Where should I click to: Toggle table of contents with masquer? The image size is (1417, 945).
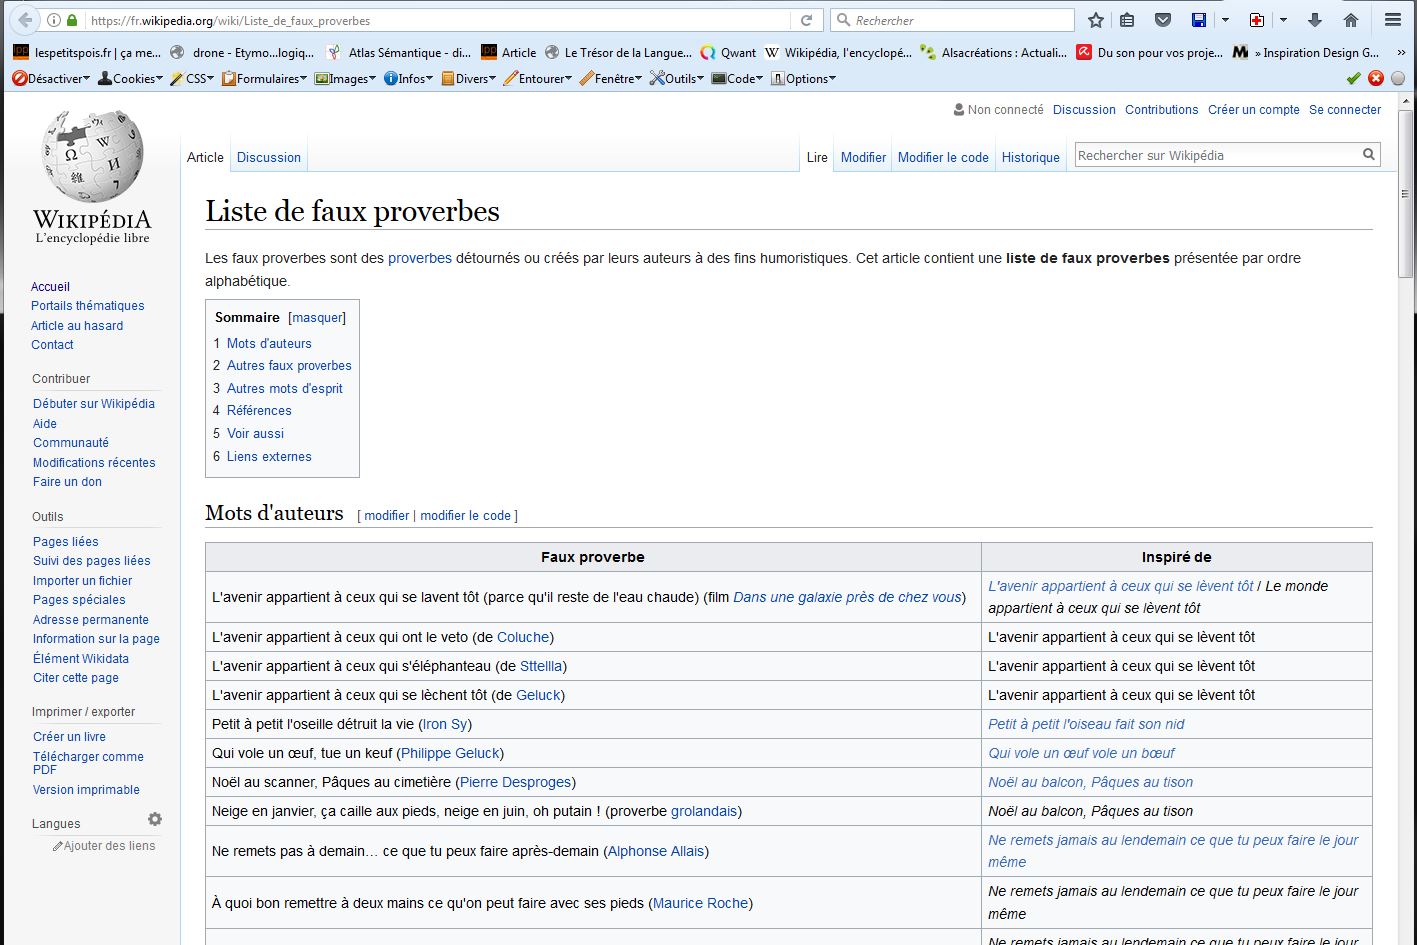317,318
